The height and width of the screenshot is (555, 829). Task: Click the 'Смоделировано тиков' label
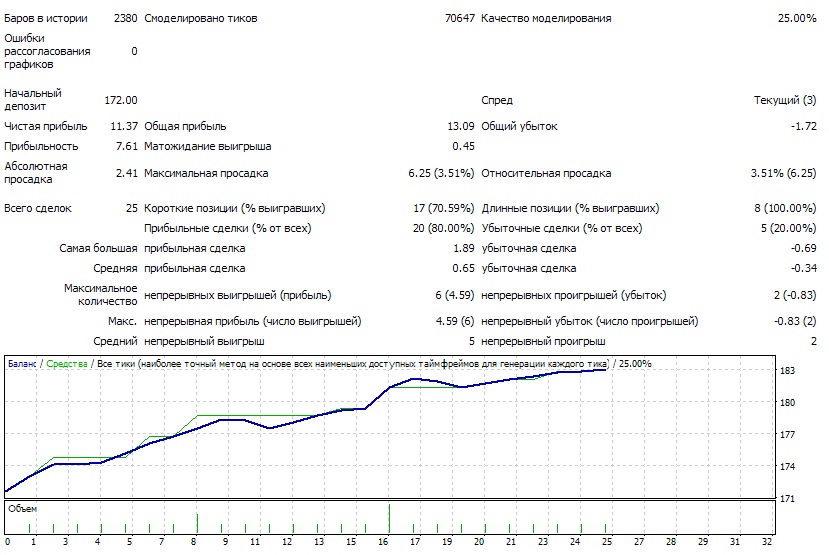click(x=201, y=18)
